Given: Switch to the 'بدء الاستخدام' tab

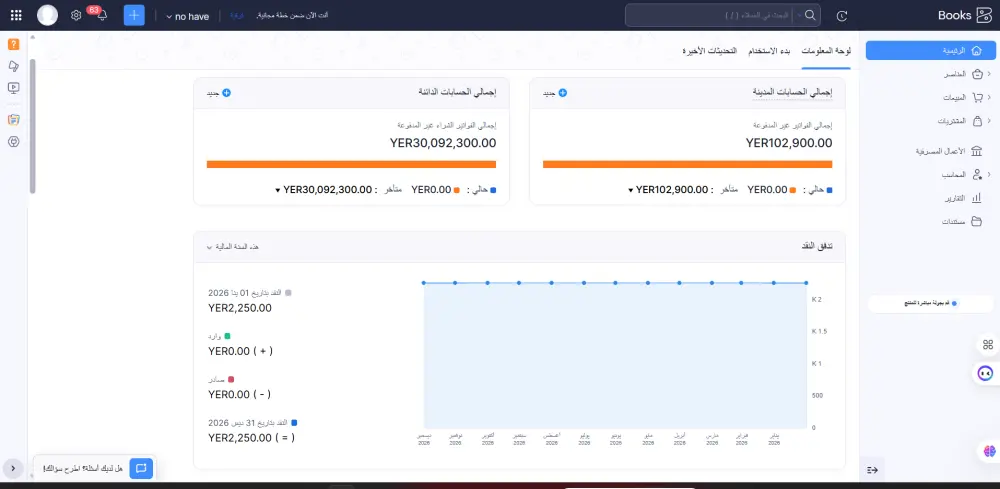Looking at the screenshot, I should [768, 51].
